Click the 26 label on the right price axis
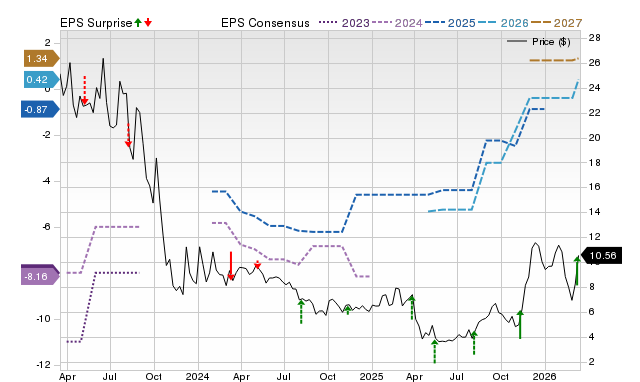 [595, 63]
